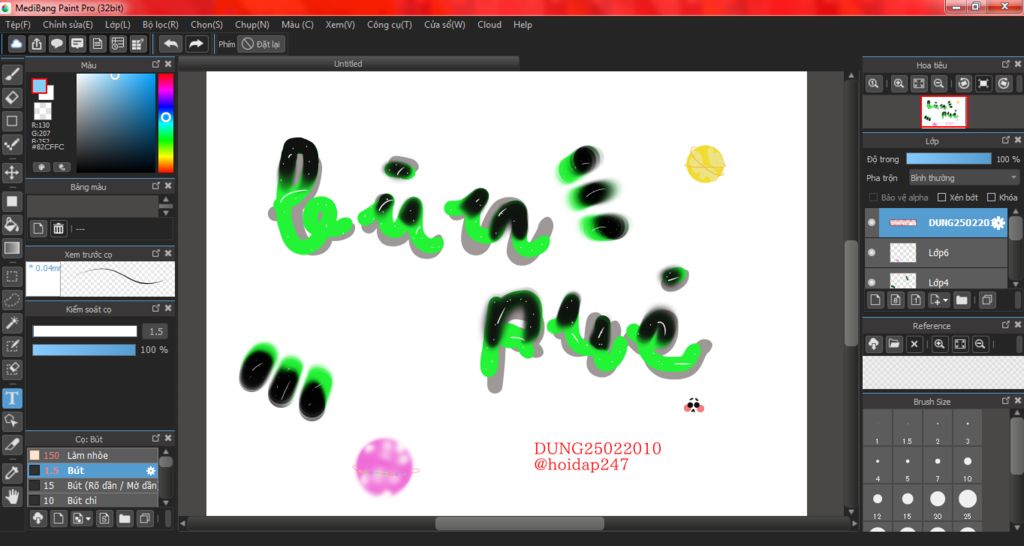Pop out the Lớp layer panel

point(1006,140)
